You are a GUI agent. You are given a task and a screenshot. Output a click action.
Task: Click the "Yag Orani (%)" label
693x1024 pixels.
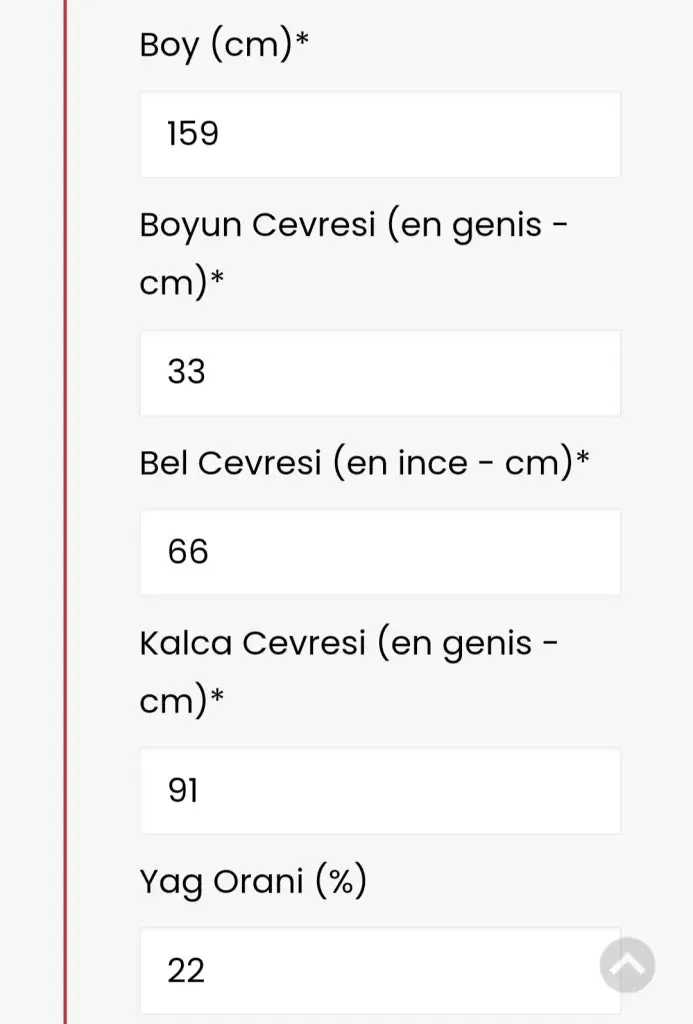(x=252, y=882)
